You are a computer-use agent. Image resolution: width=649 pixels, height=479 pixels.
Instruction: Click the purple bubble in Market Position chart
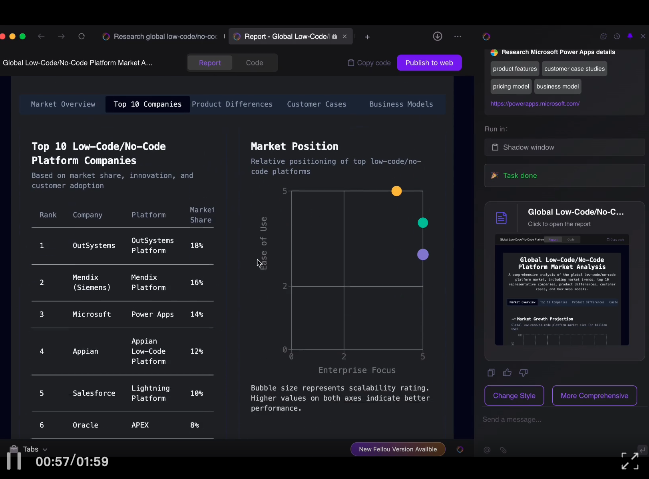point(423,255)
